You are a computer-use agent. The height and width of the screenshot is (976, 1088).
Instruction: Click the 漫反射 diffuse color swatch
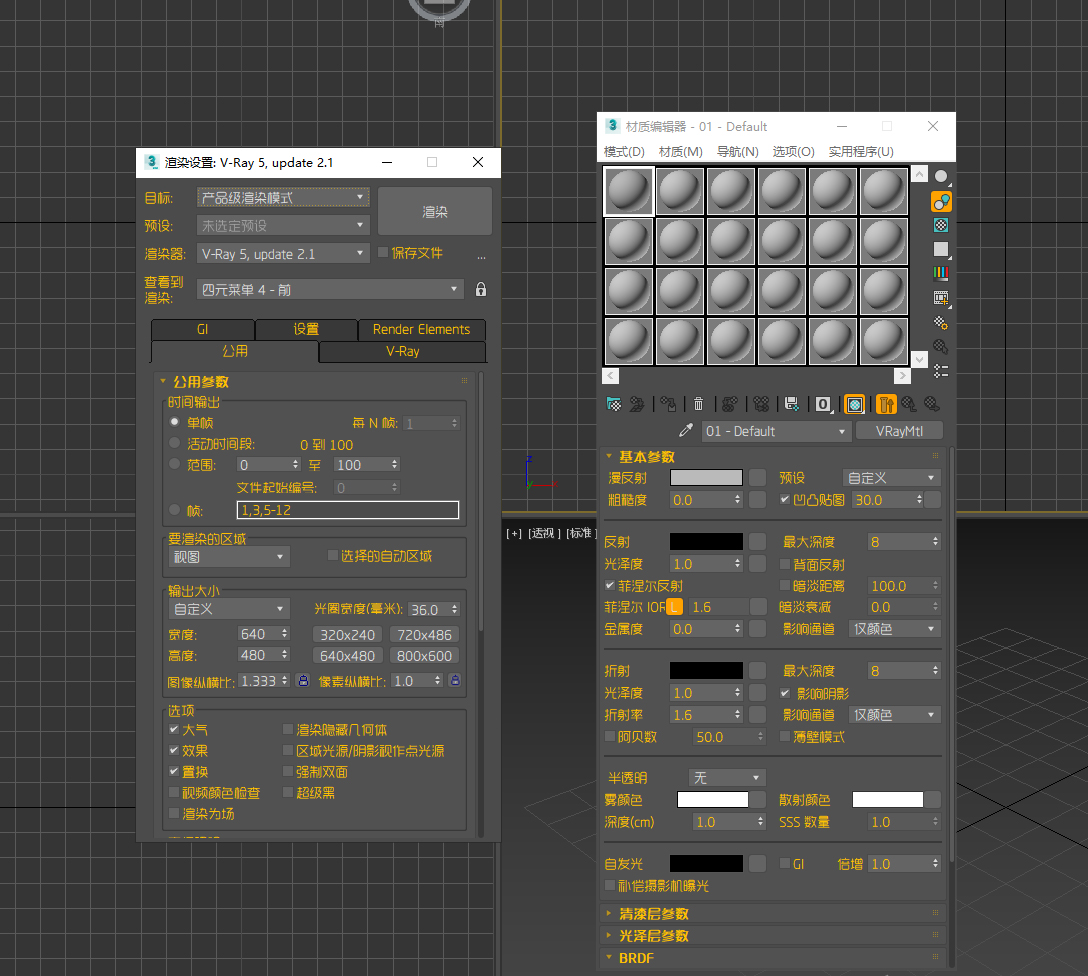click(x=706, y=478)
